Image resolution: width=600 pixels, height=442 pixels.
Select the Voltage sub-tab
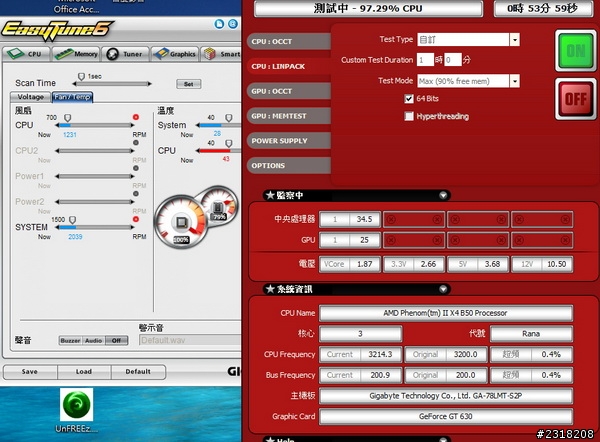click(x=31, y=97)
